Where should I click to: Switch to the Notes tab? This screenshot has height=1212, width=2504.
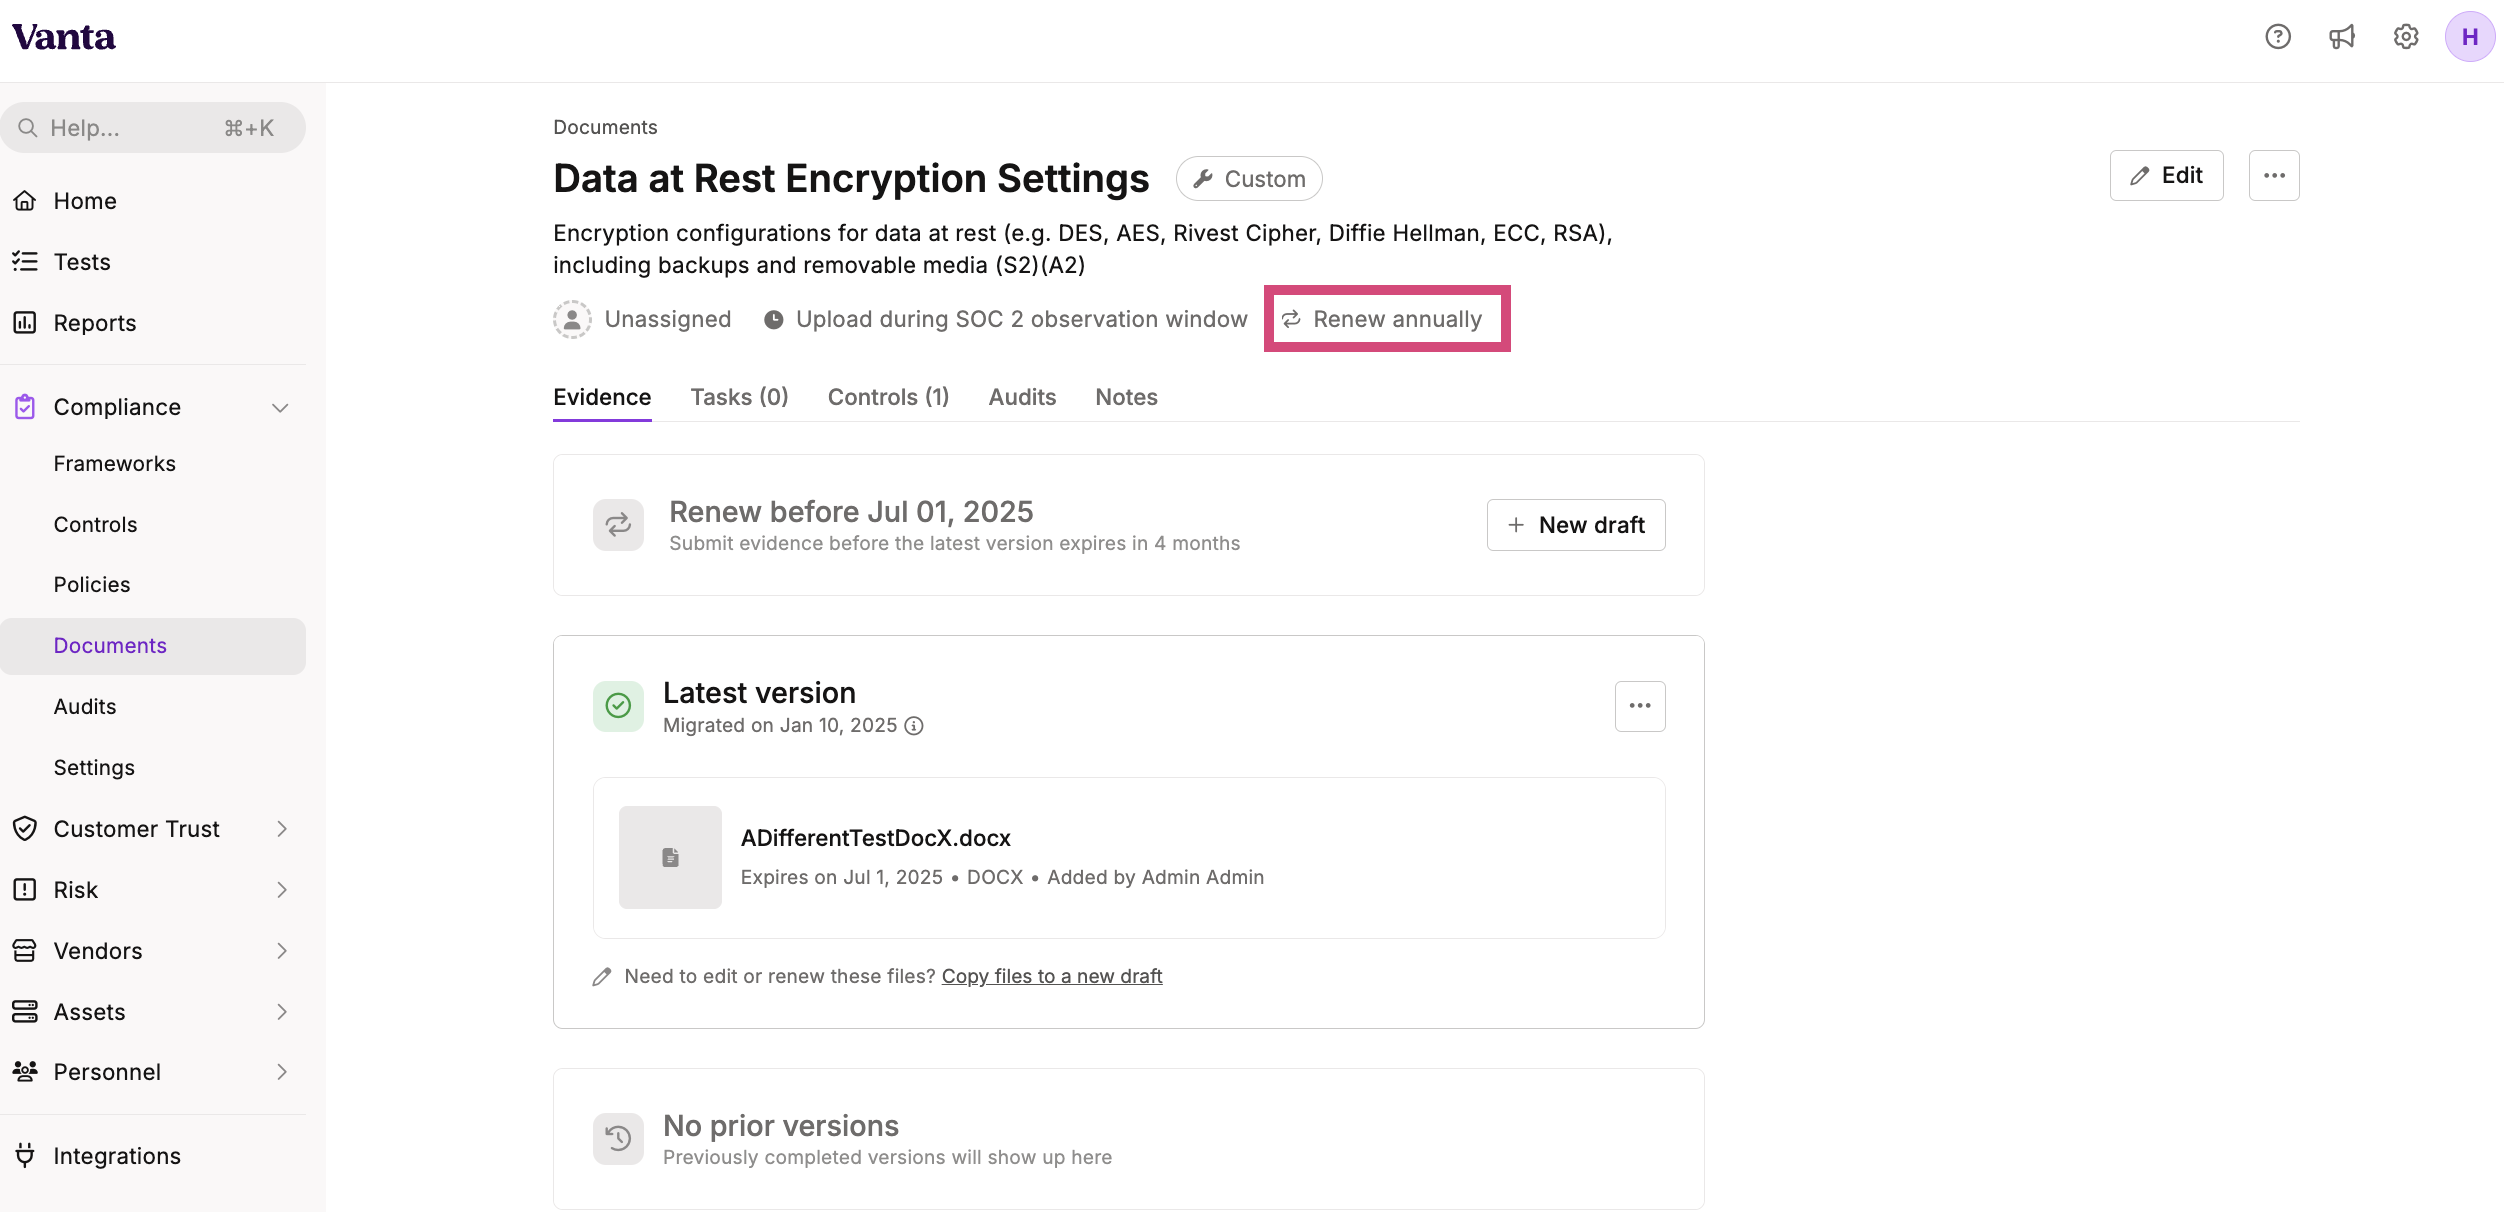1126,398
